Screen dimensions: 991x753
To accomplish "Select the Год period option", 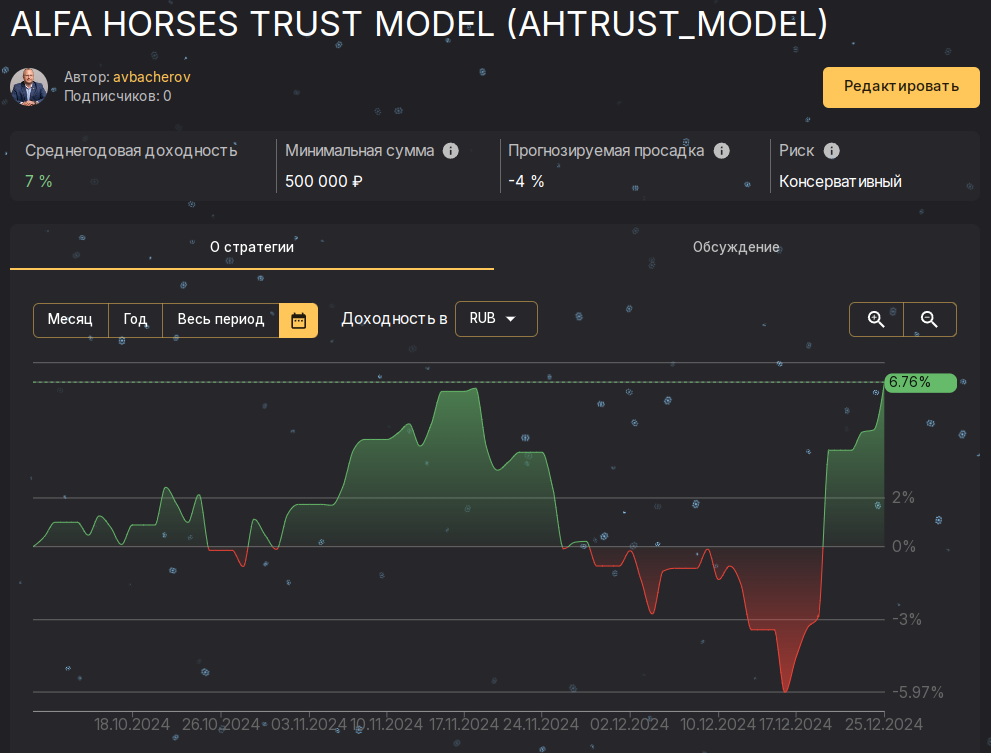I will pyautogui.click(x=135, y=319).
